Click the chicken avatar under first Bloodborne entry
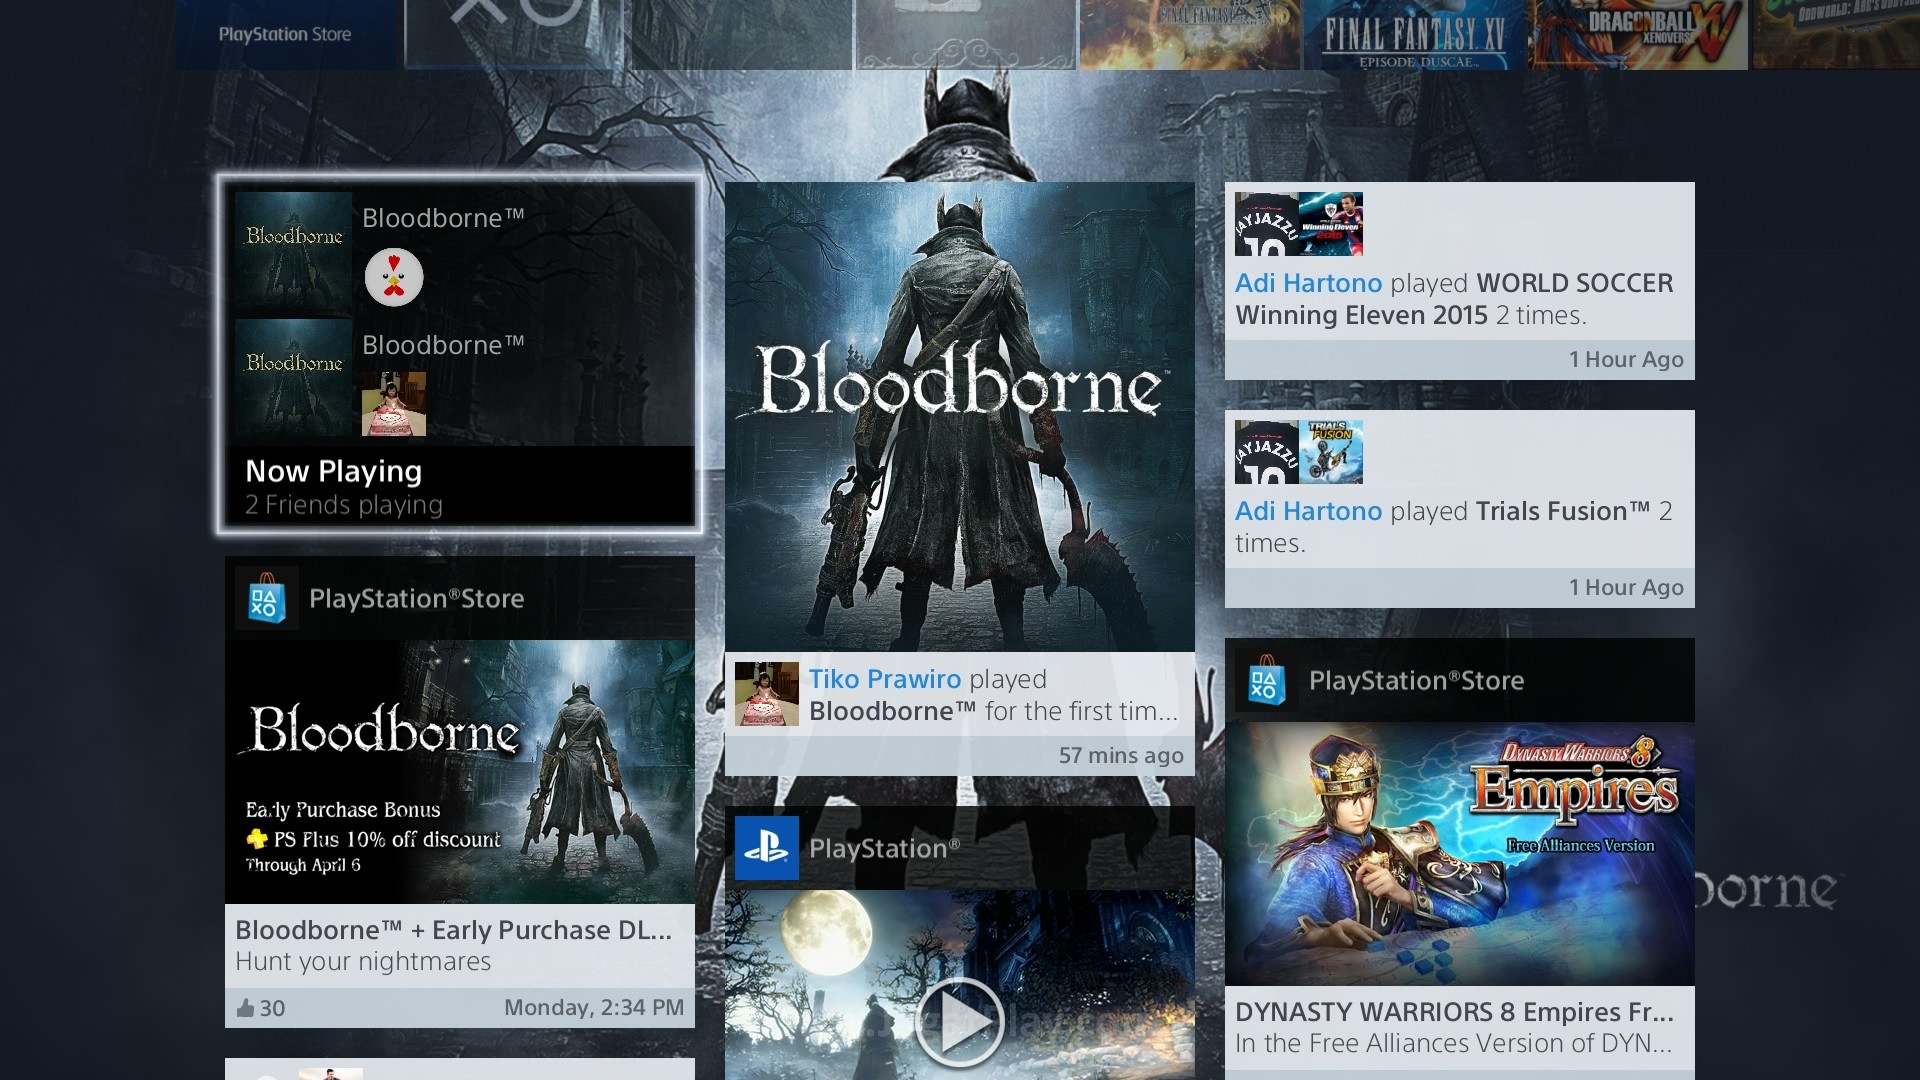The image size is (1920, 1080). pyautogui.click(x=394, y=277)
